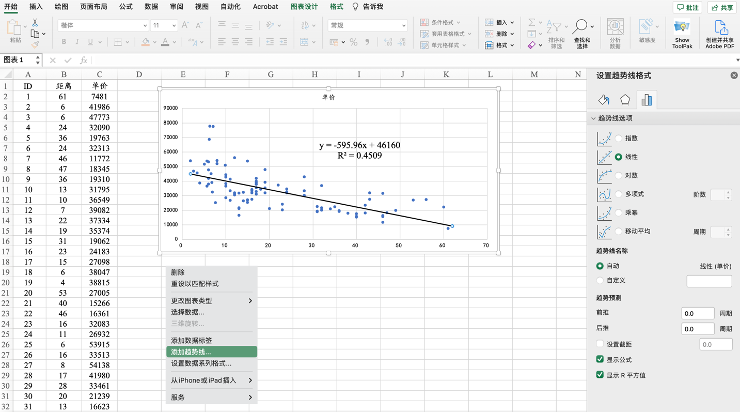Expand the 更改图表类型 submenu
This screenshot has width=740, height=412.
[x=208, y=300]
